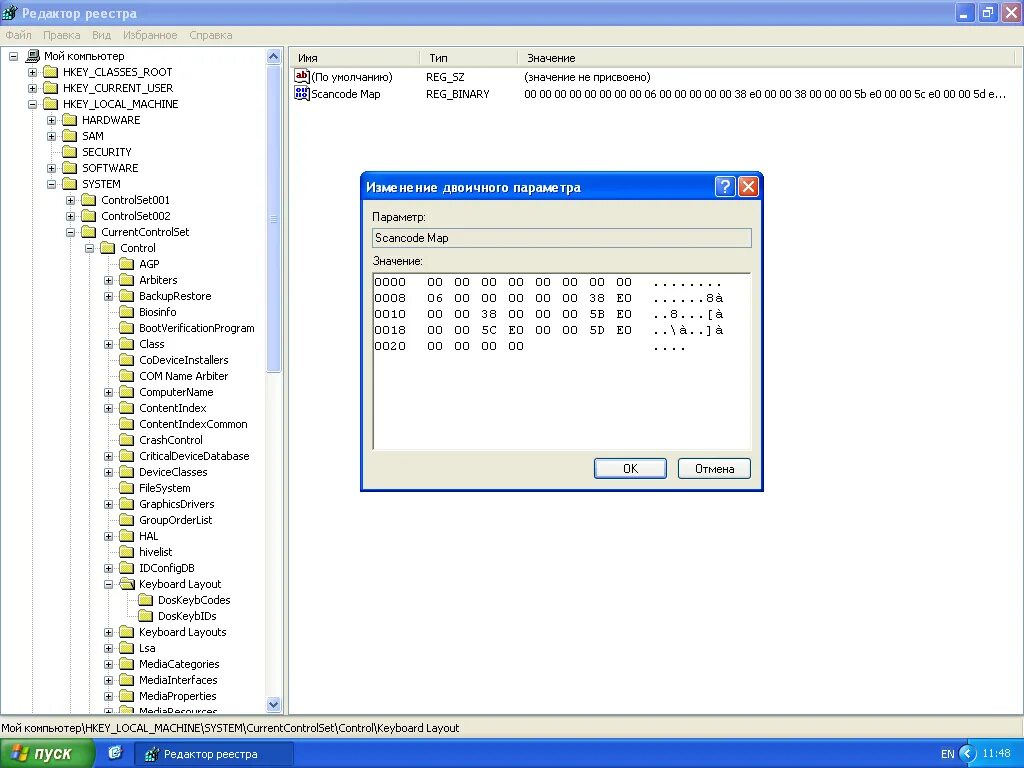Click the FileSystem folder icon
This screenshot has width=1024, height=768.
(x=127, y=488)
